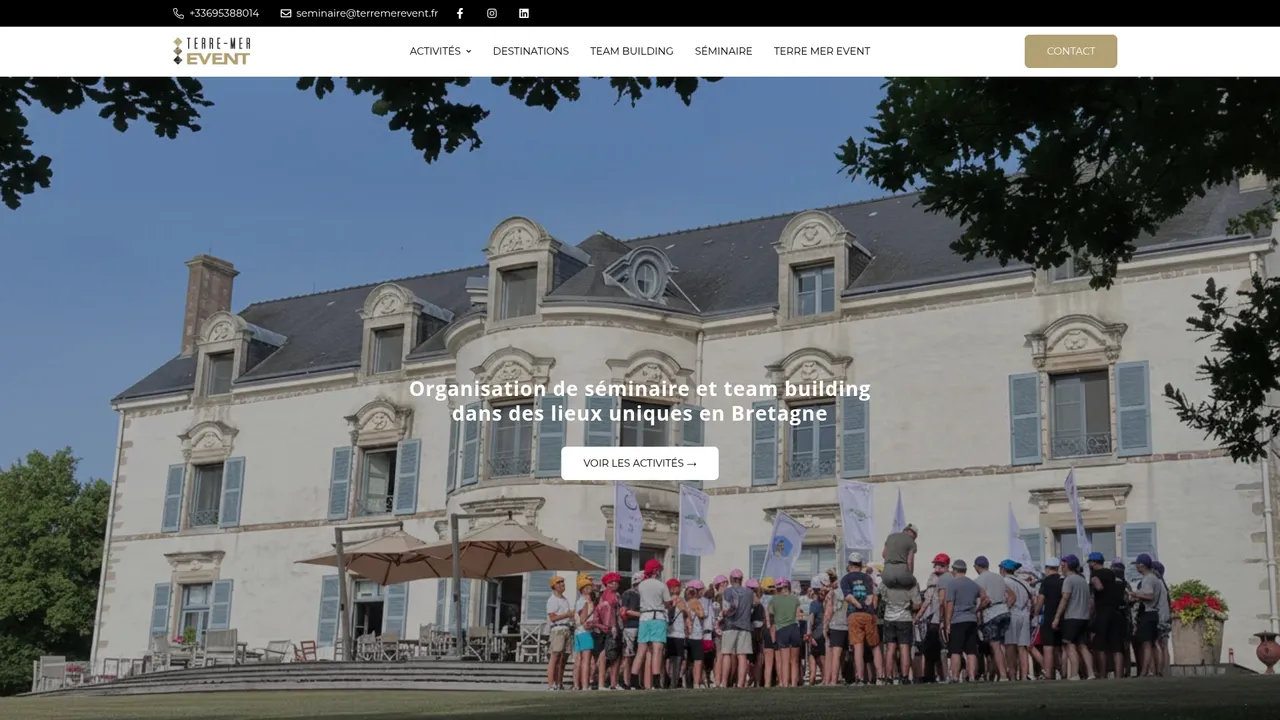Expand the Activités dropdown menu
Image resolution: width=1280 pixels, height=720 pixels.
click(x=440, y=51)
